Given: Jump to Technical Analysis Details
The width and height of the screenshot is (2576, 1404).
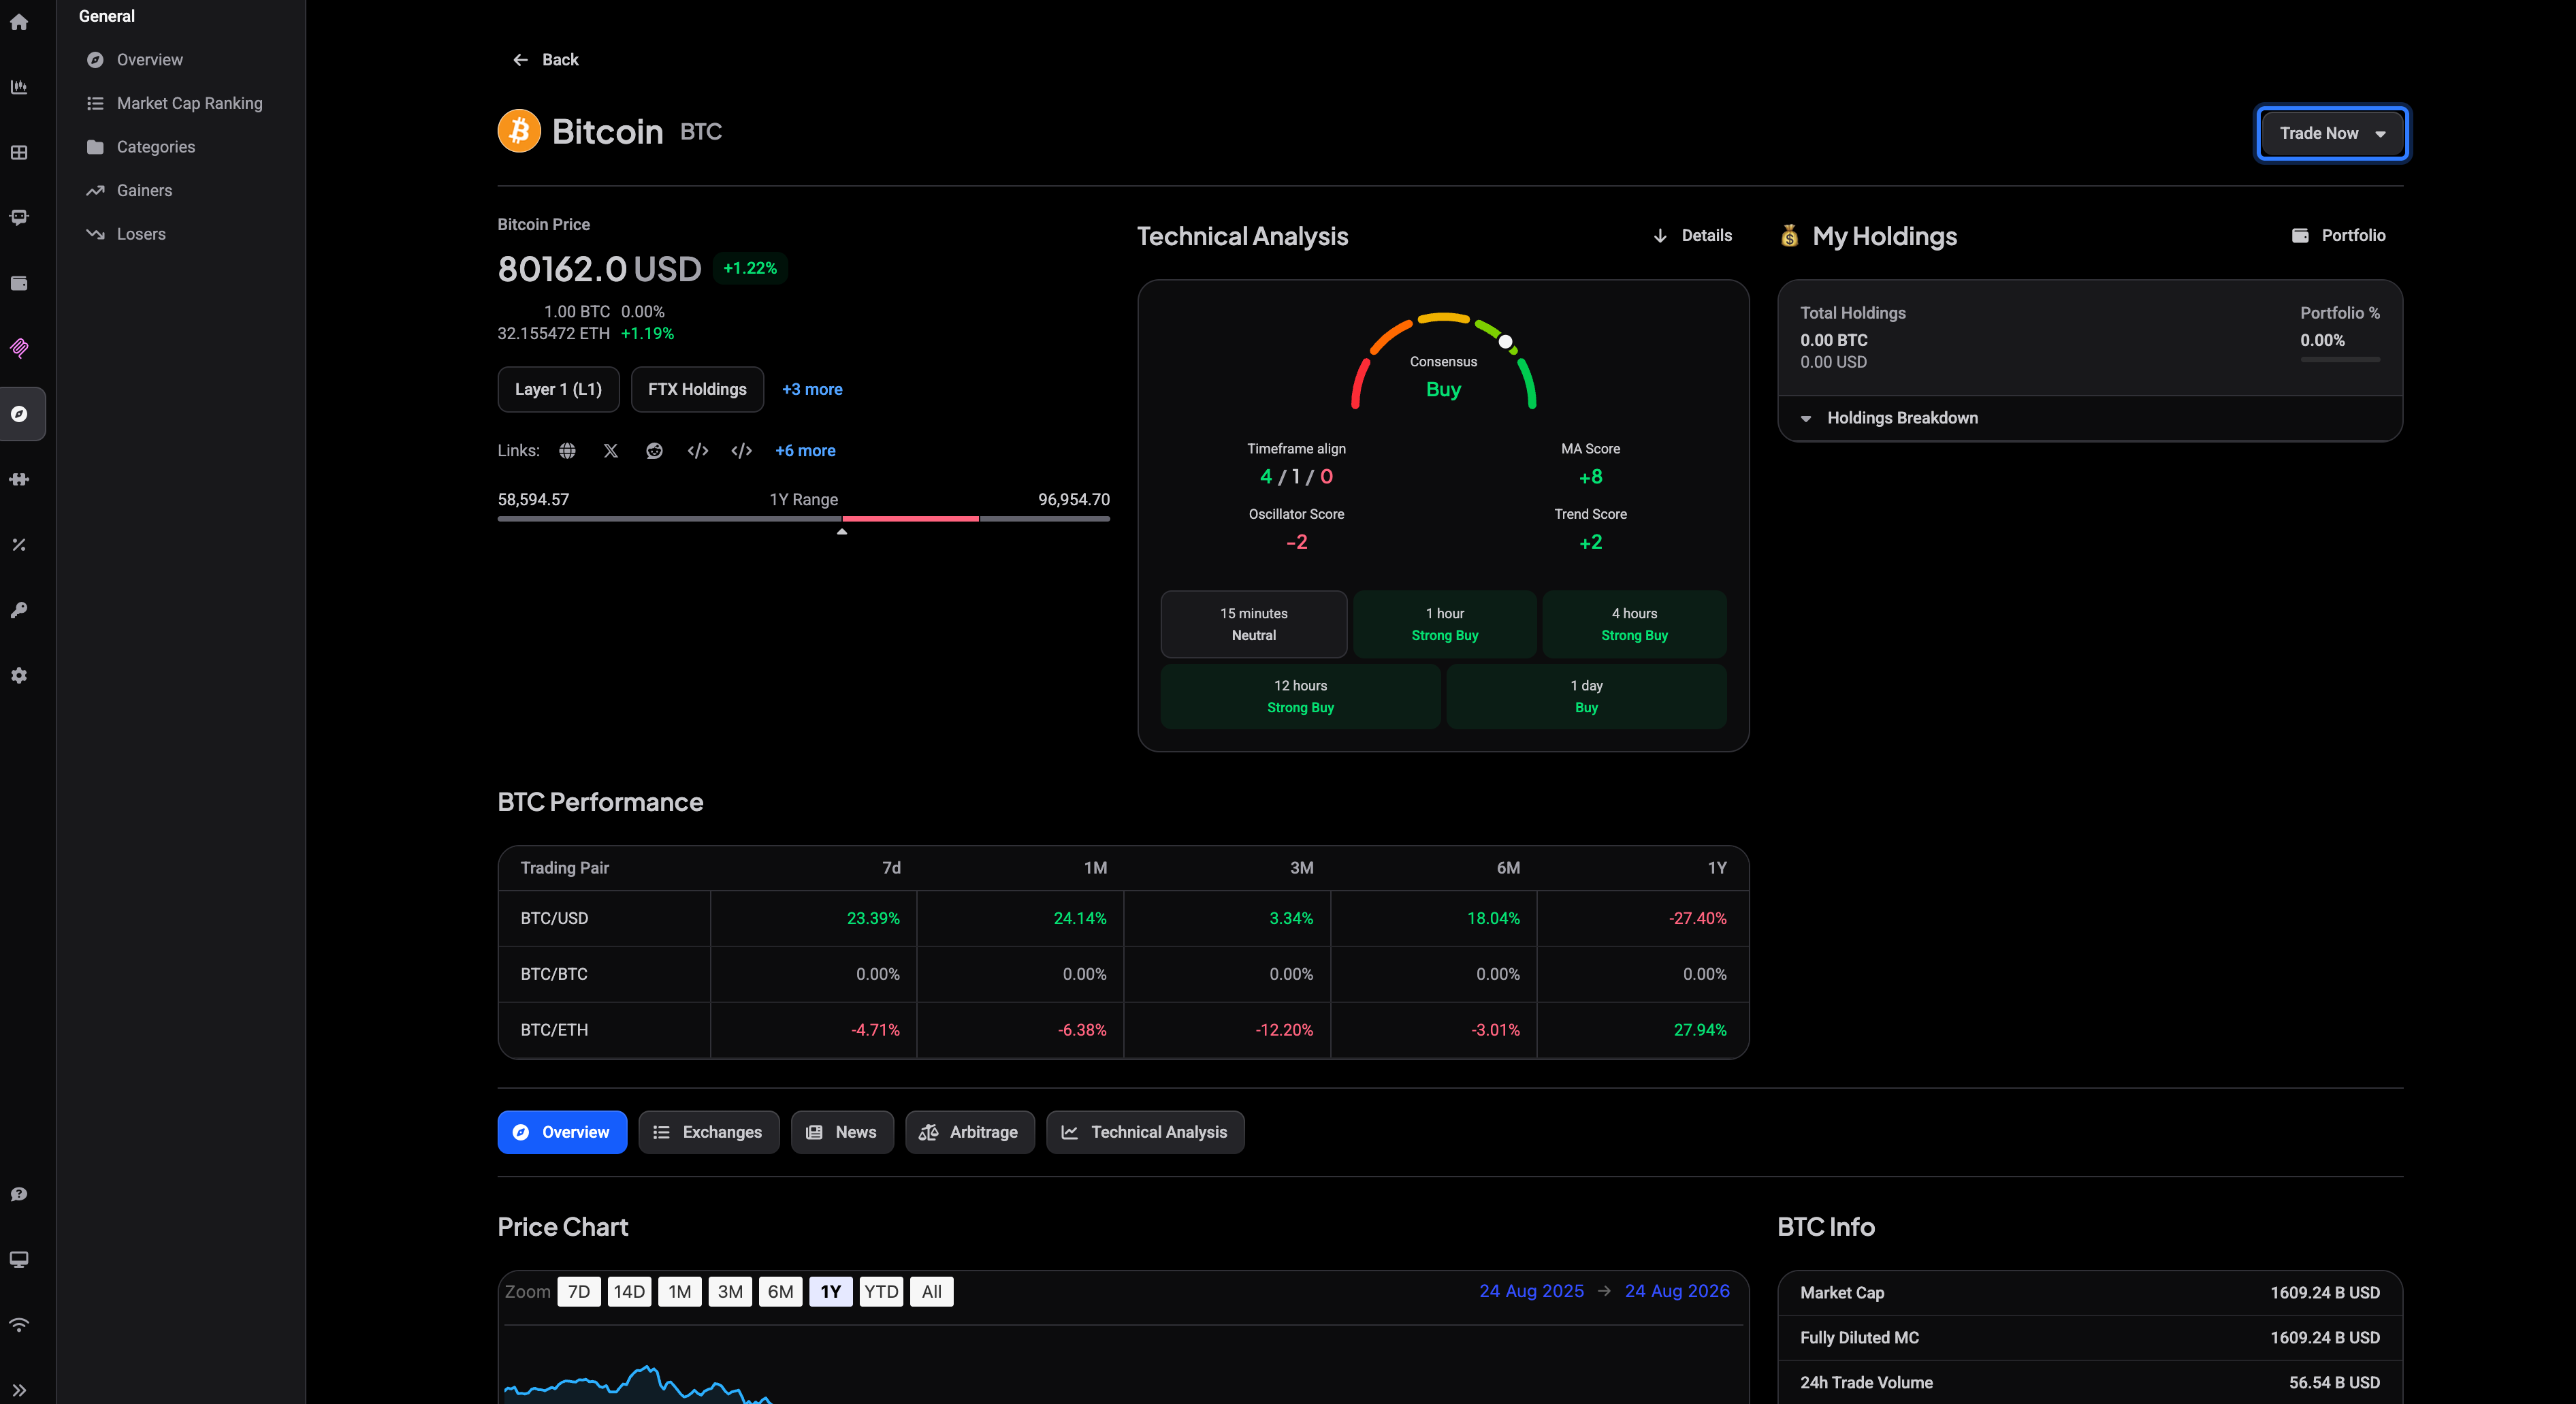Looking at the screenshot, I should coord(1693,236).
